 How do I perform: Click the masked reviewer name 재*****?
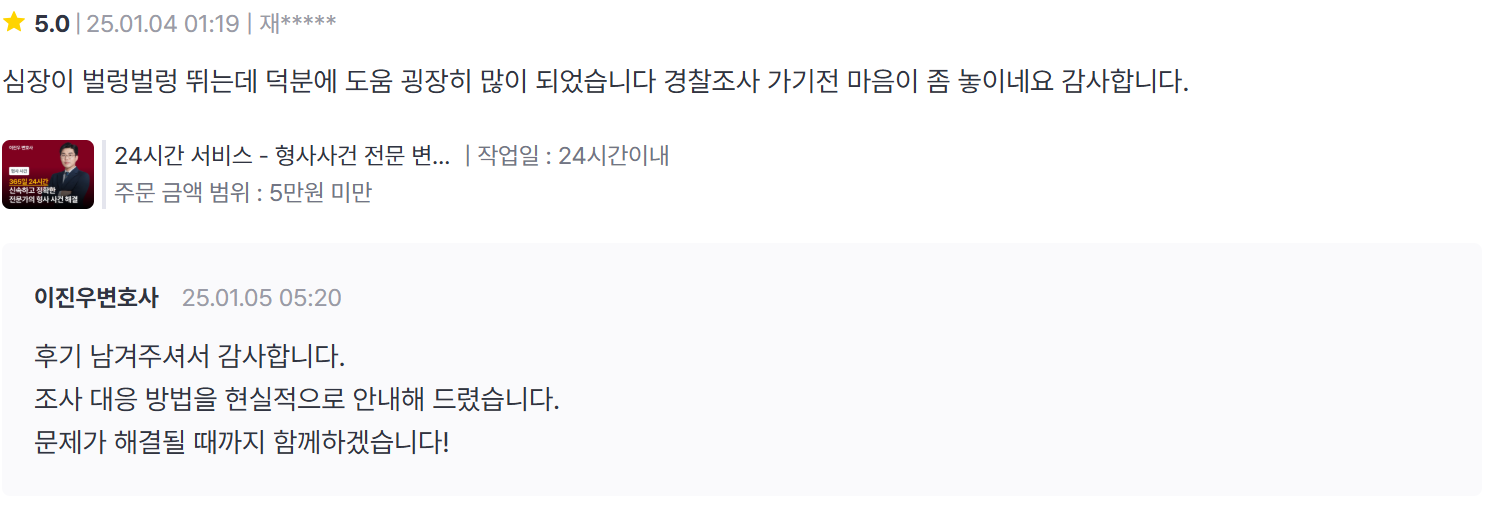coord(297,24)
